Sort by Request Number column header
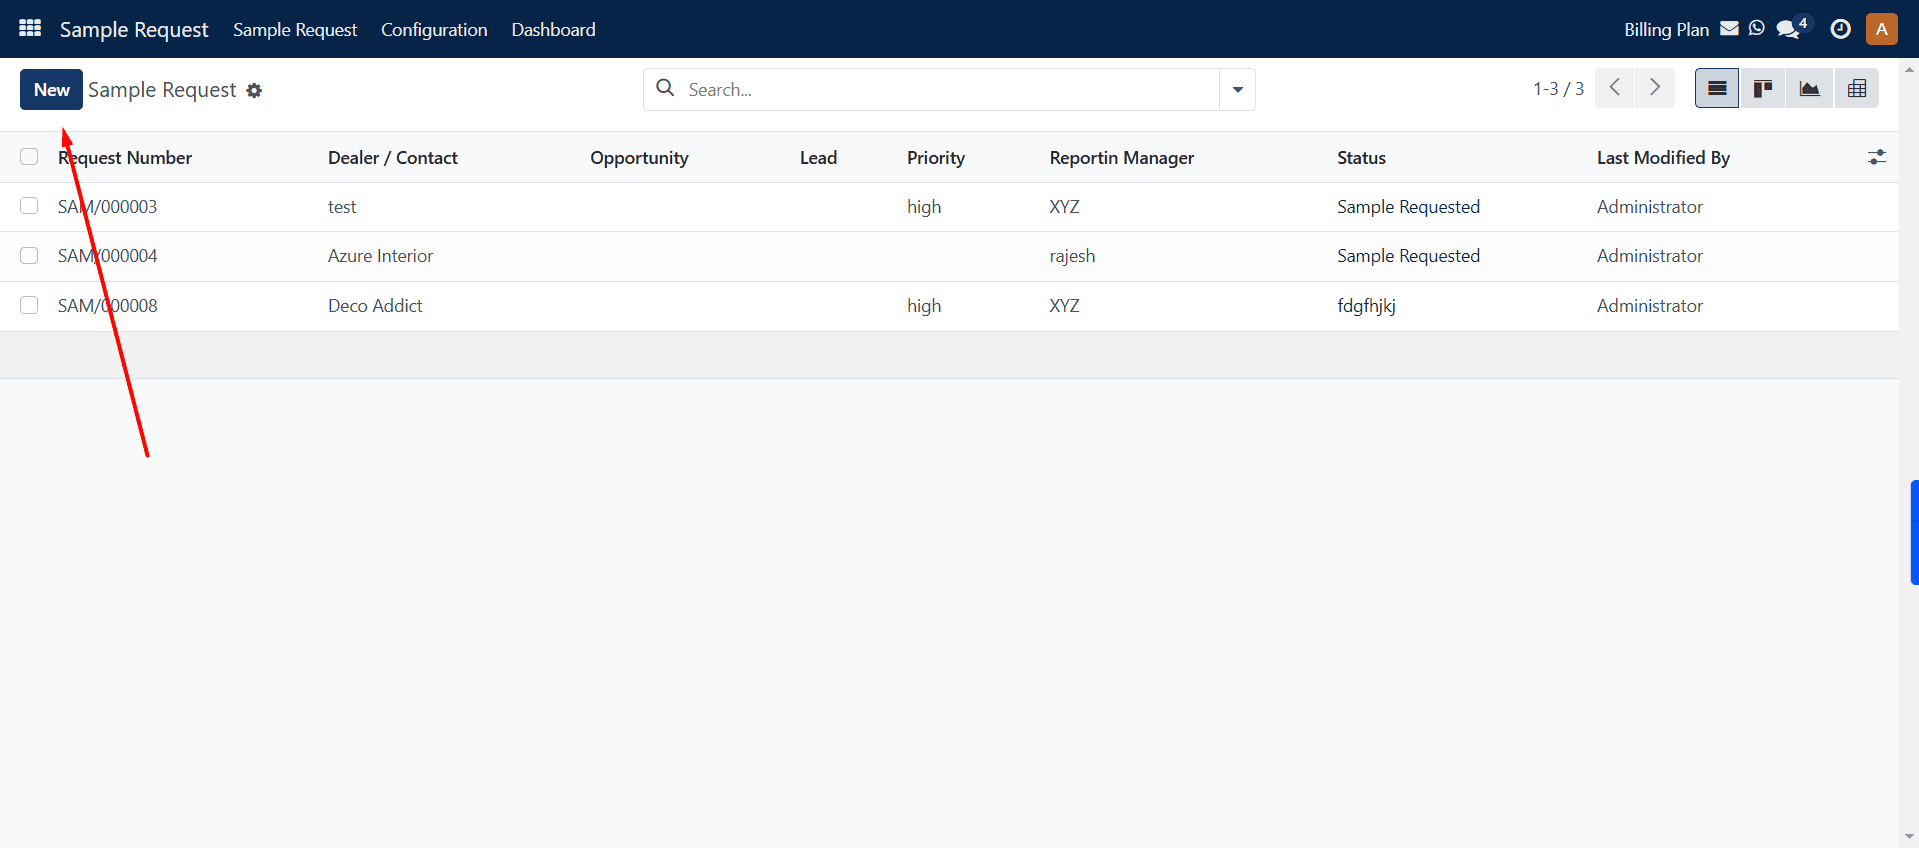The image size is (1919, 848). pyautogui.click(x=125, y=157)
